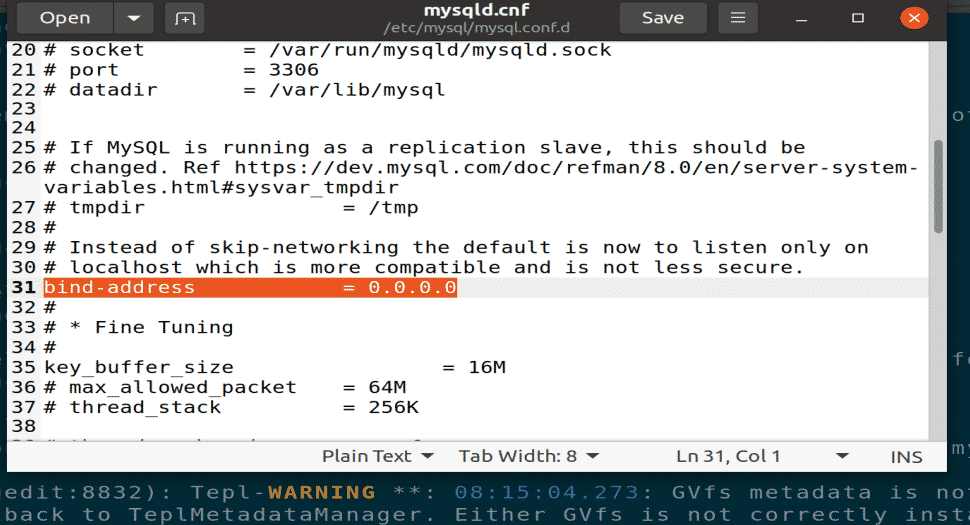Click line number 31 in gutter
This screenshot has height=525, width=970.
pos(24,288)
